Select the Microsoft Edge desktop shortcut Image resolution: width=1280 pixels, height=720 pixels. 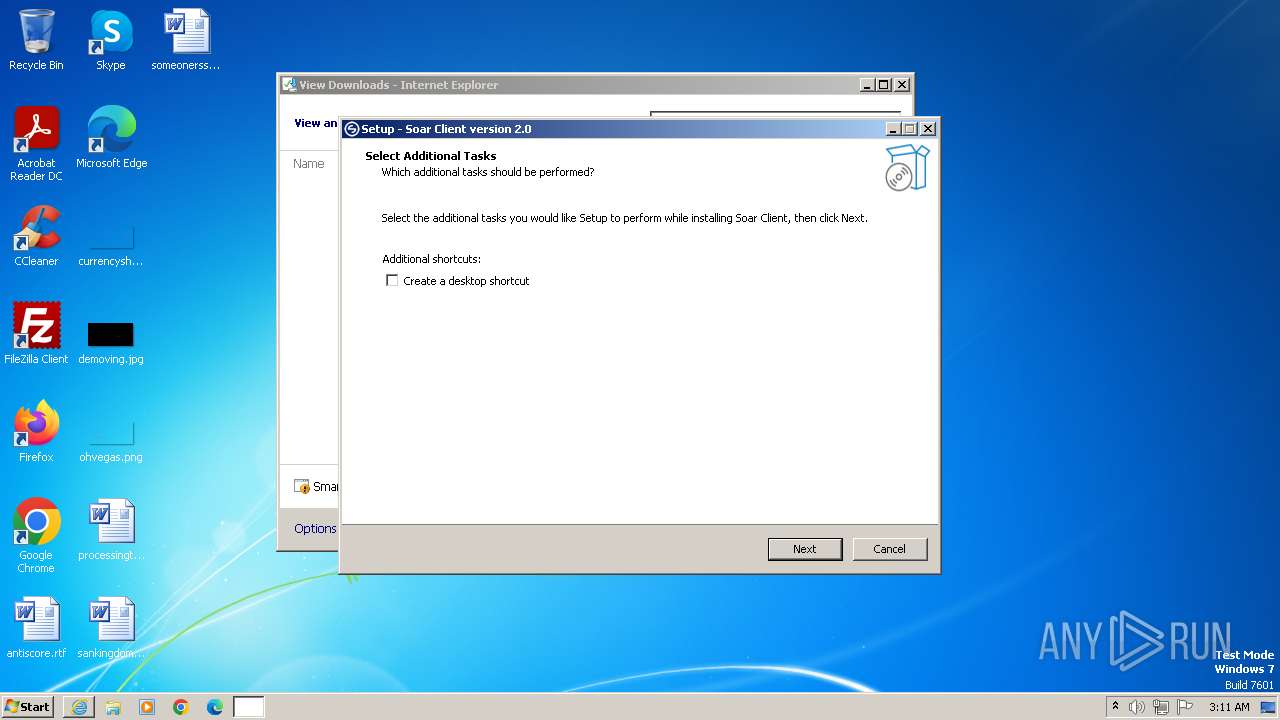111,138
